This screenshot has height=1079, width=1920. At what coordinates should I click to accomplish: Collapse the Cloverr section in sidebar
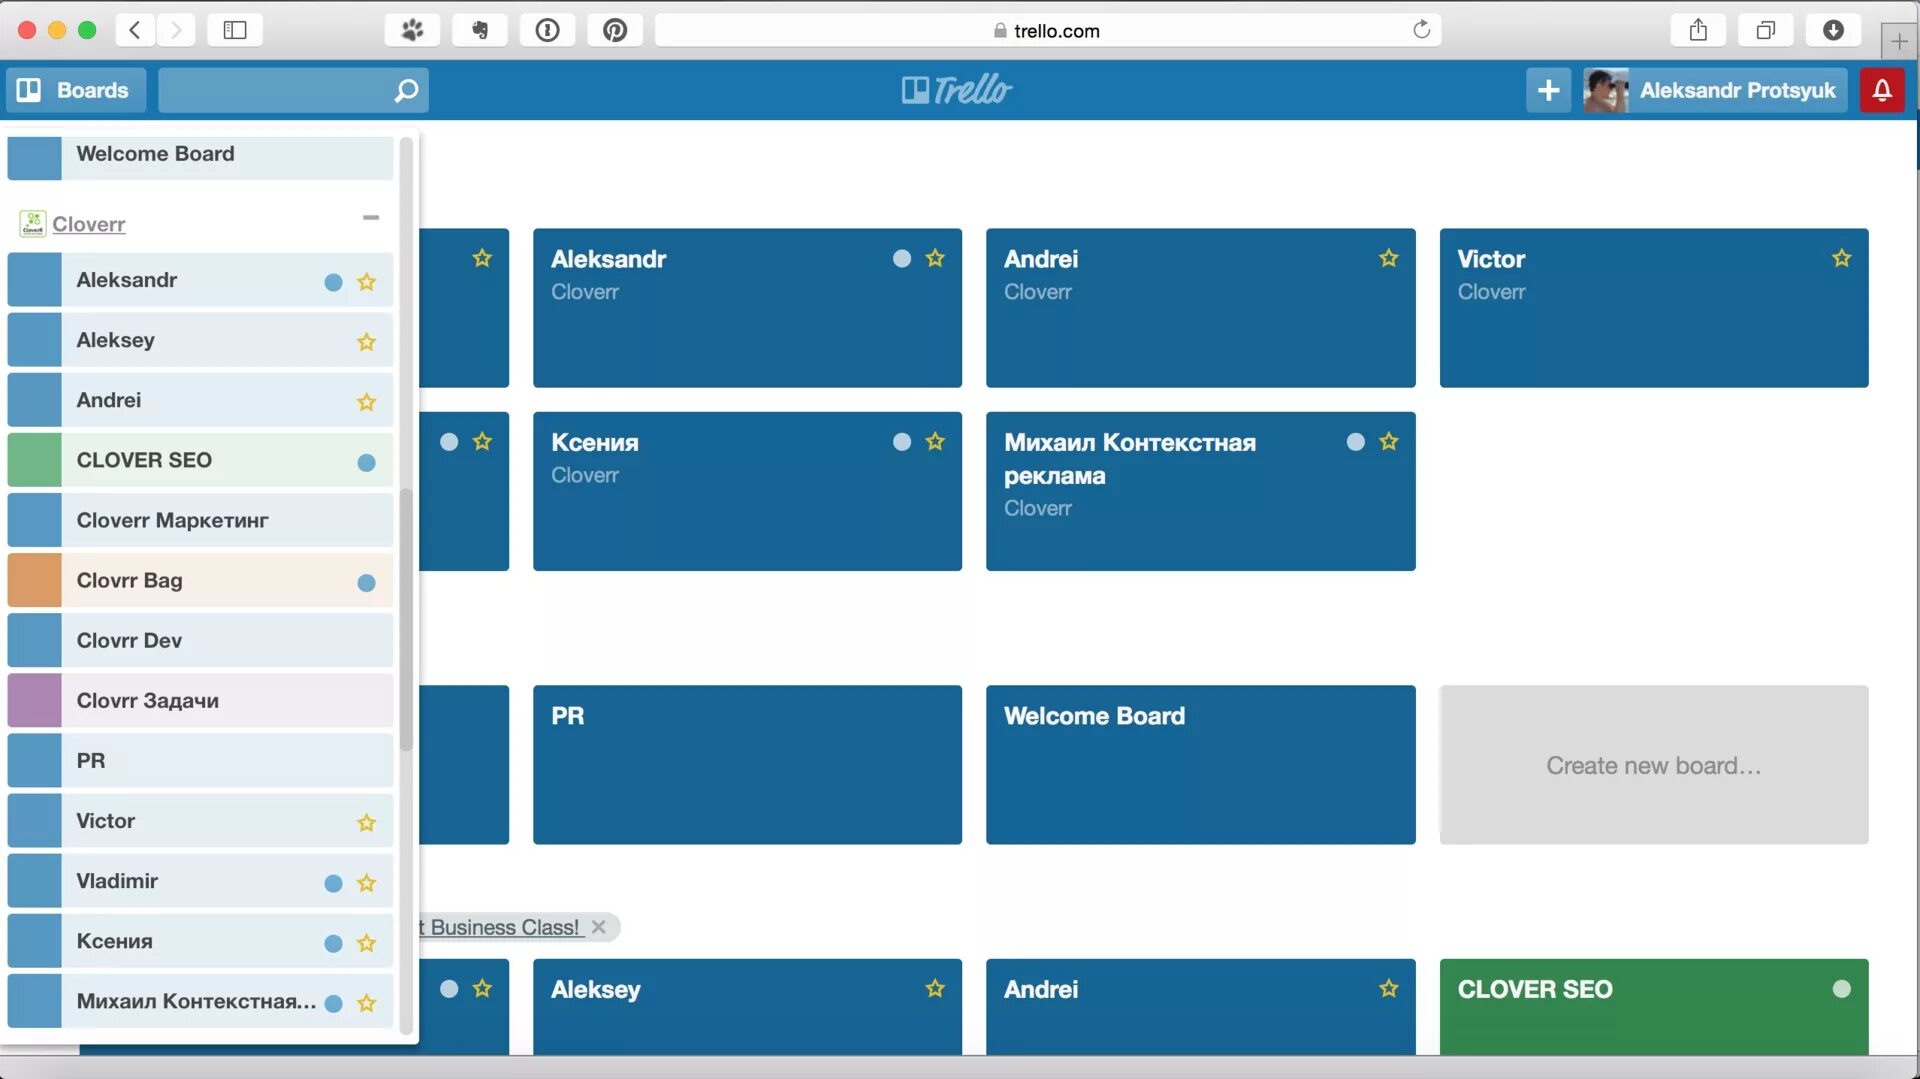pos(371,218)
